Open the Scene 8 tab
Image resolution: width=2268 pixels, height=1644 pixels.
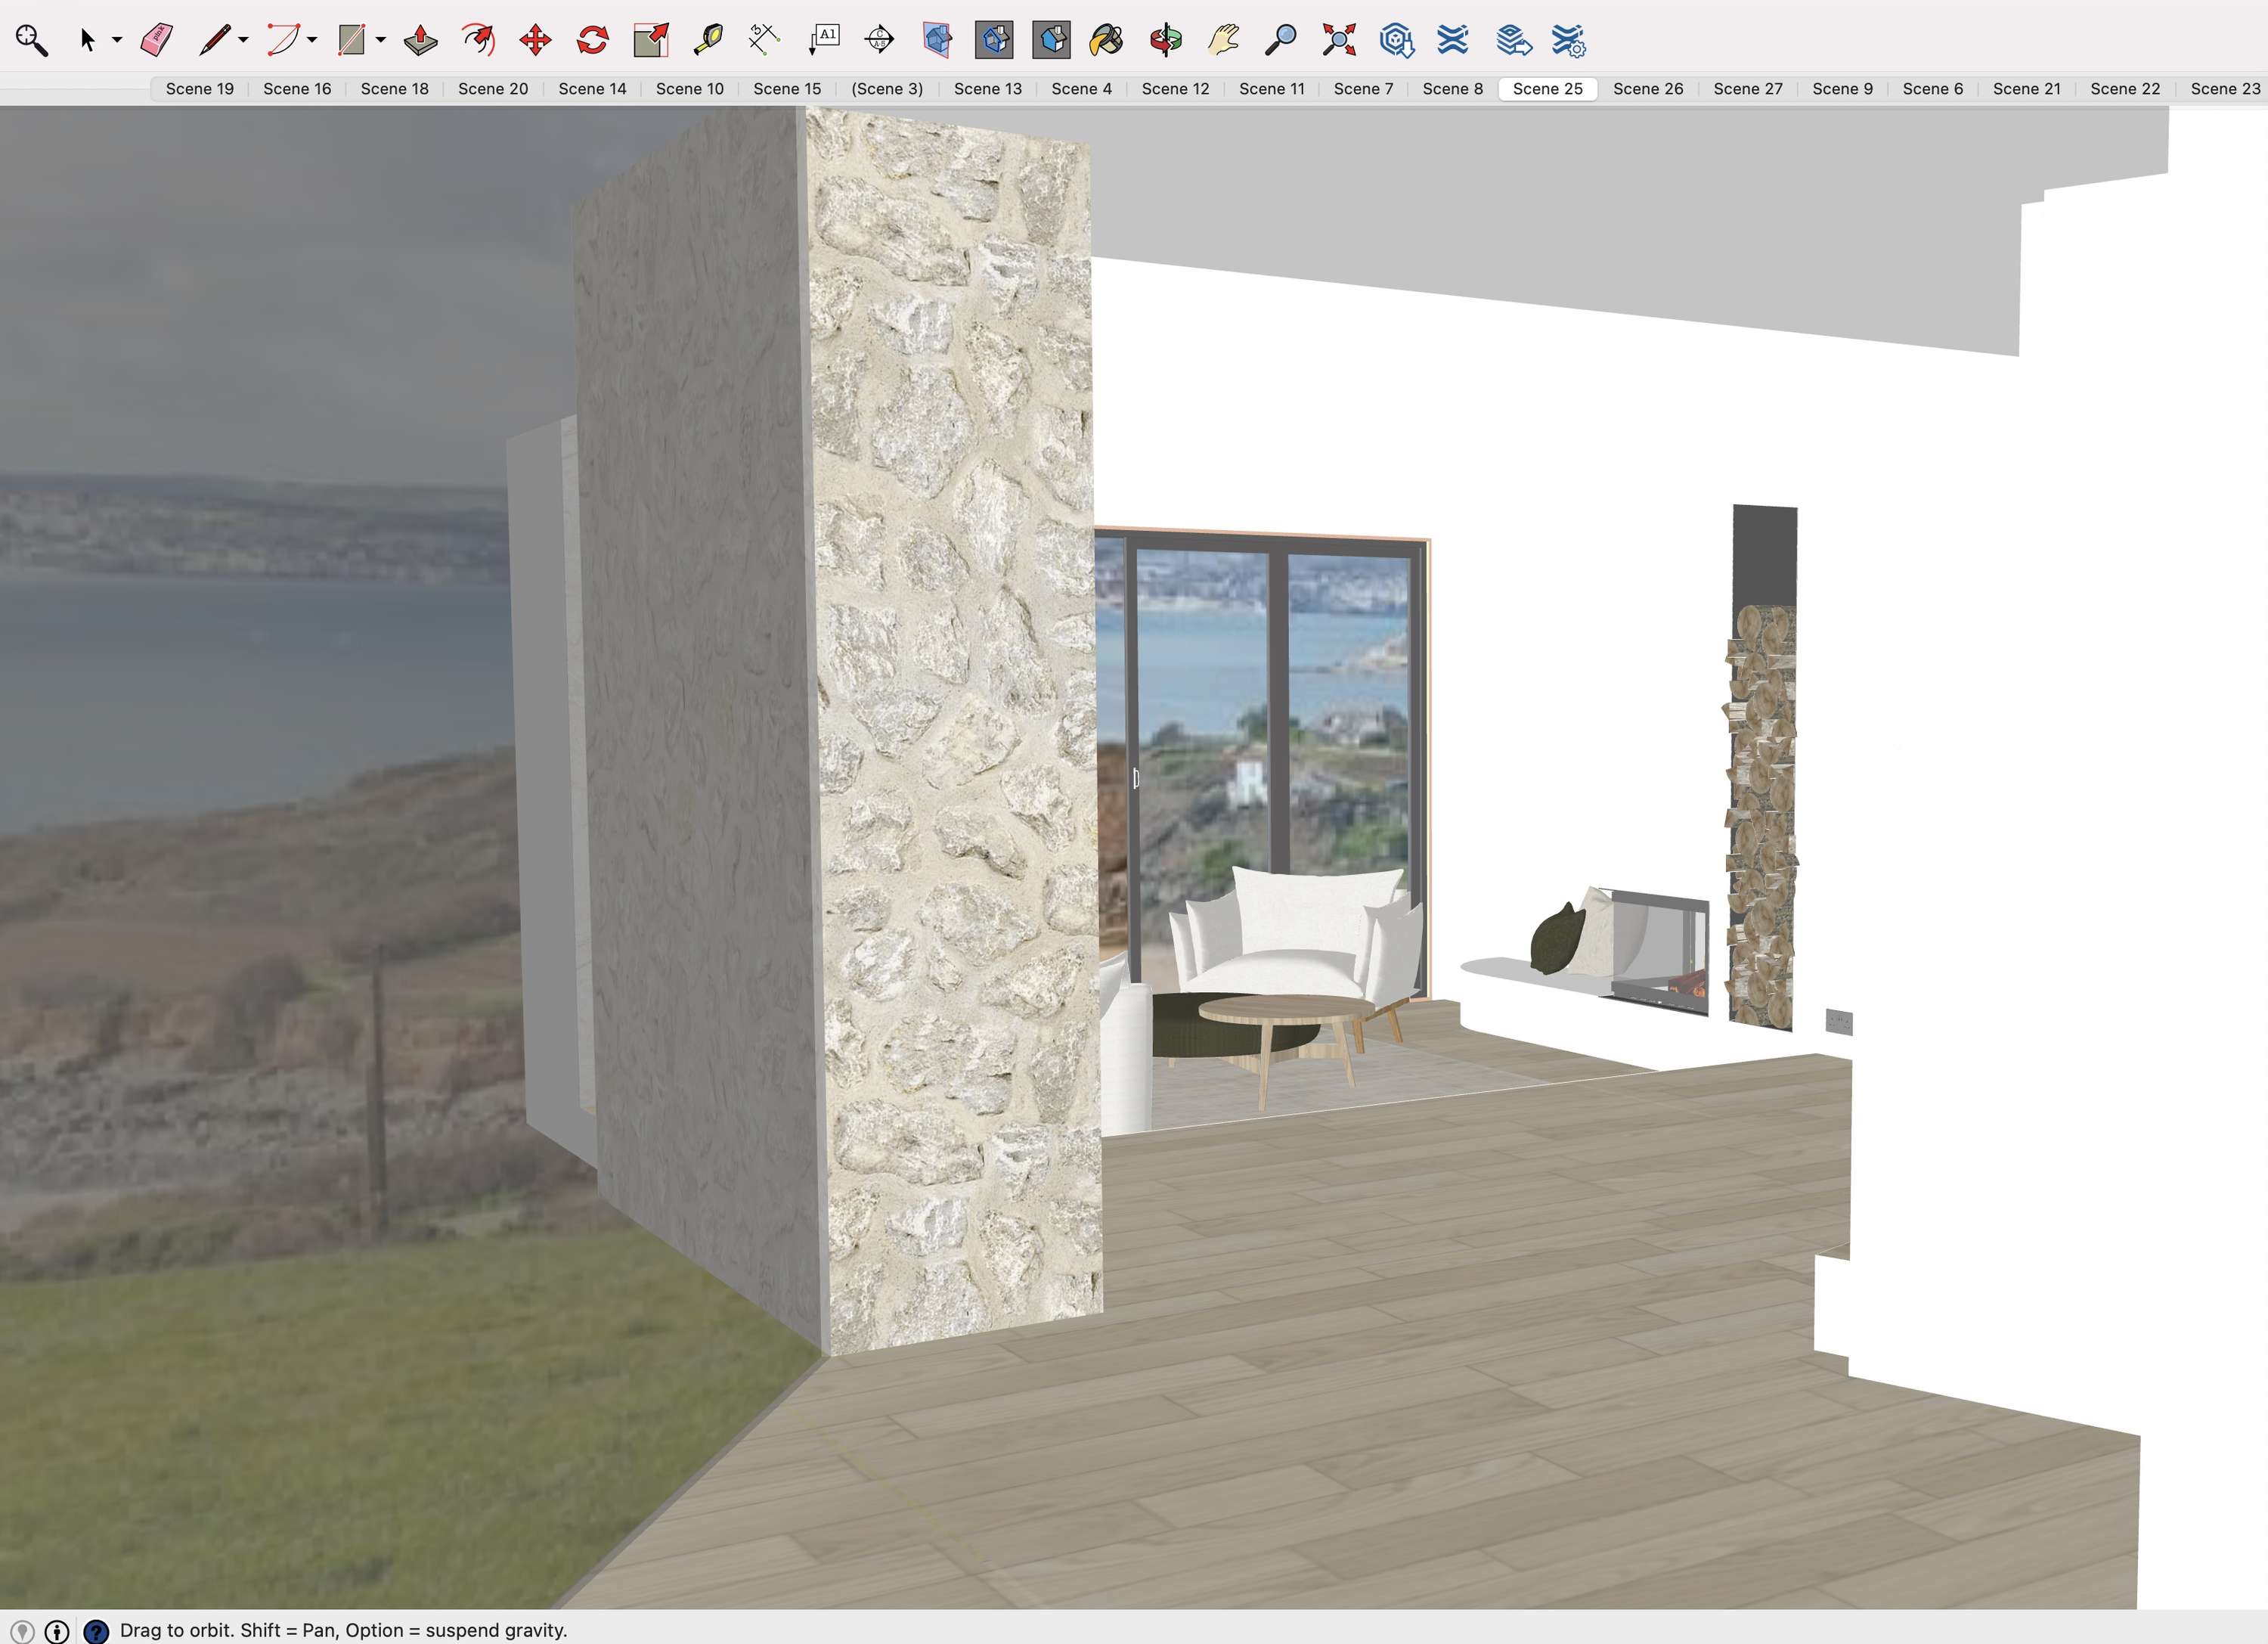[x=1453, y=89]
